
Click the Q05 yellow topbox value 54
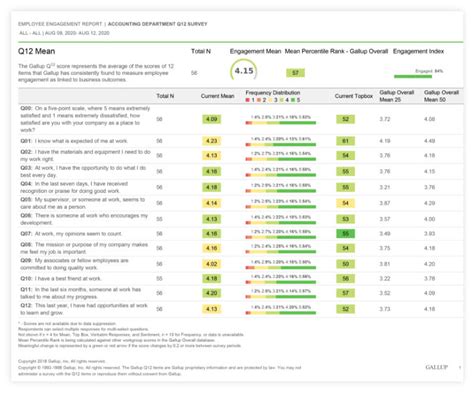pos(346,203)
